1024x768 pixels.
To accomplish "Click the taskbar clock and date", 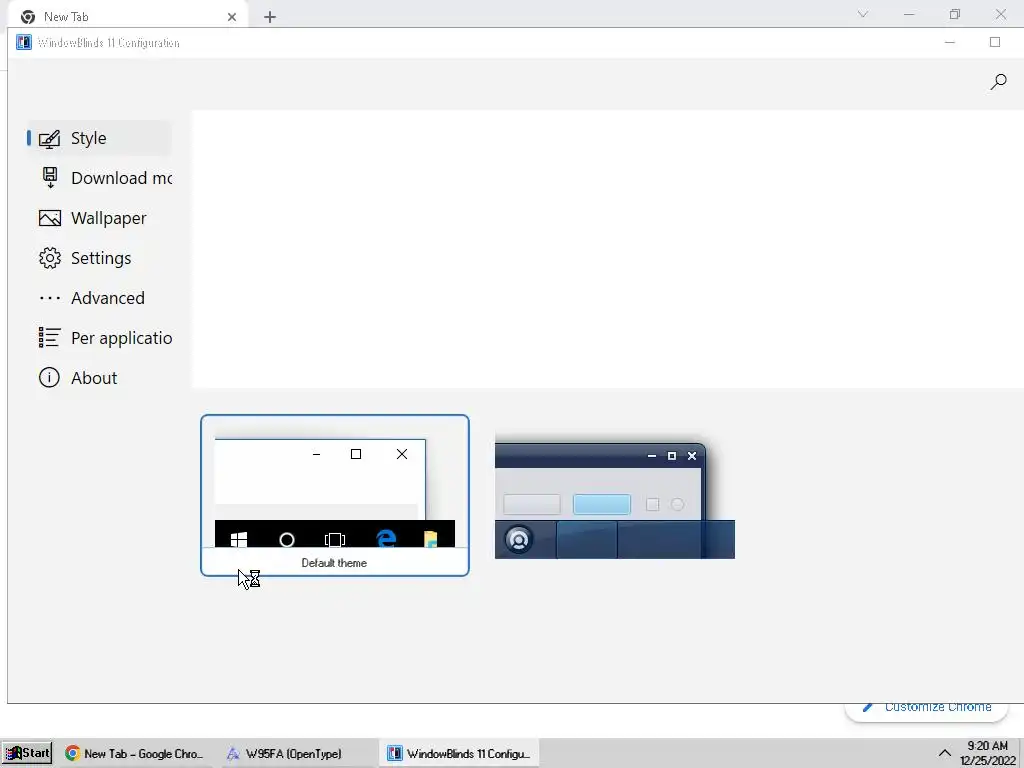I will pyautogui.click(x=988, y=753).
